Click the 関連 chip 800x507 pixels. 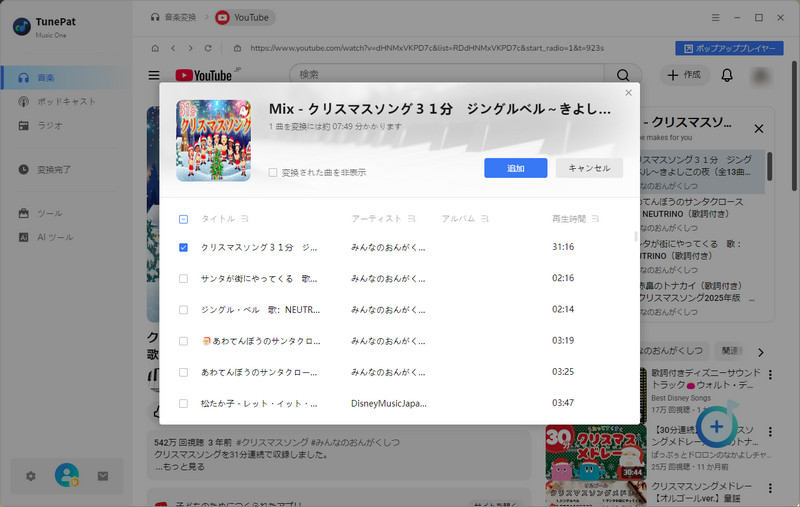click(x=730, y=350)
